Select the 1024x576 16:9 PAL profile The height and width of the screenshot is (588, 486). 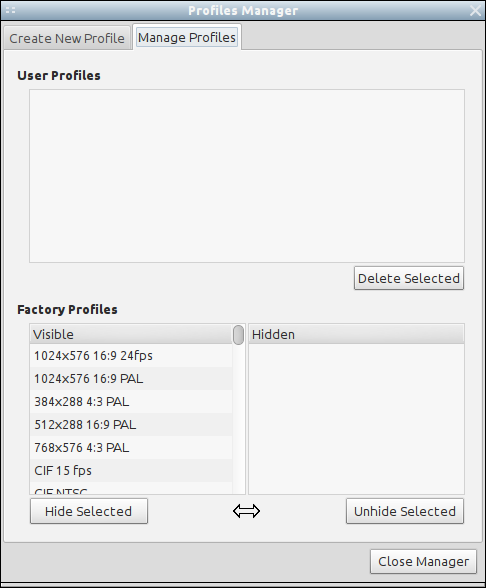[x=131, y=379]
